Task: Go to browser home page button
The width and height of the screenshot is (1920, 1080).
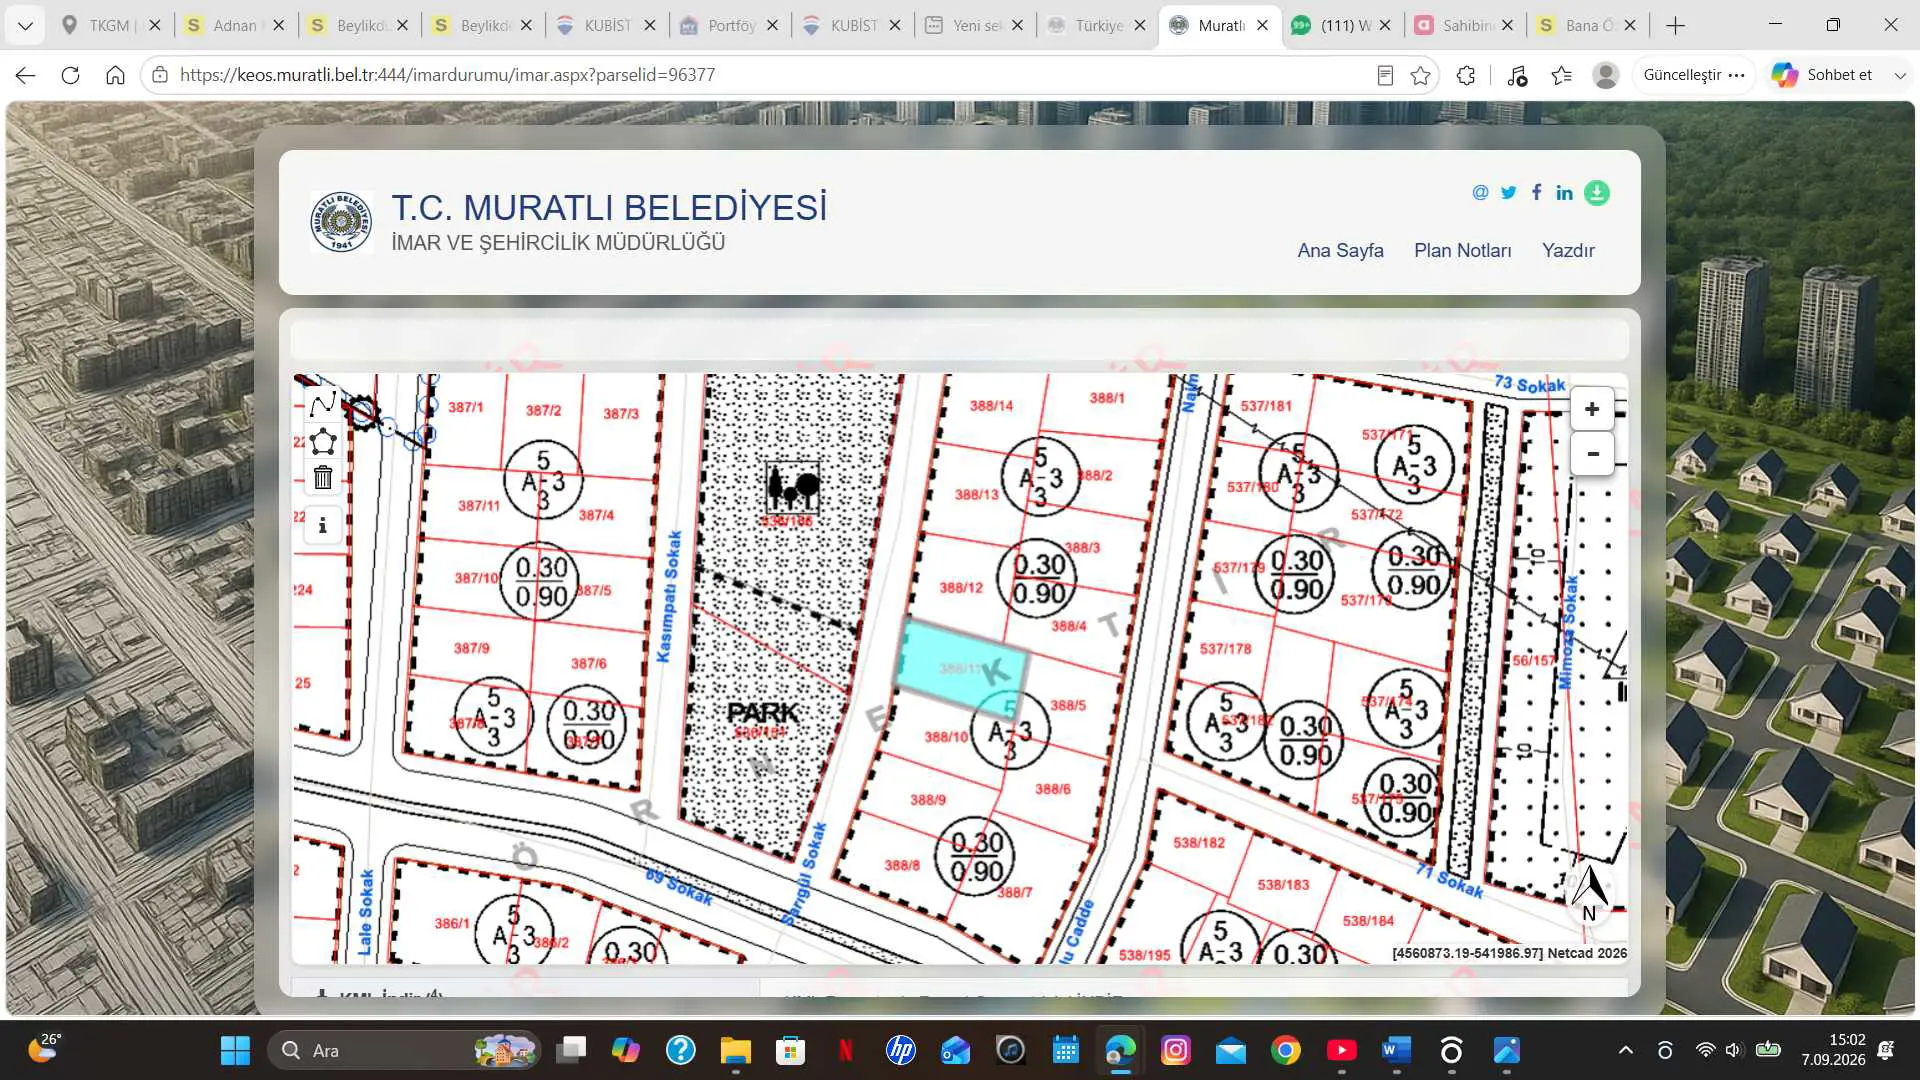Action: [115, 75]
